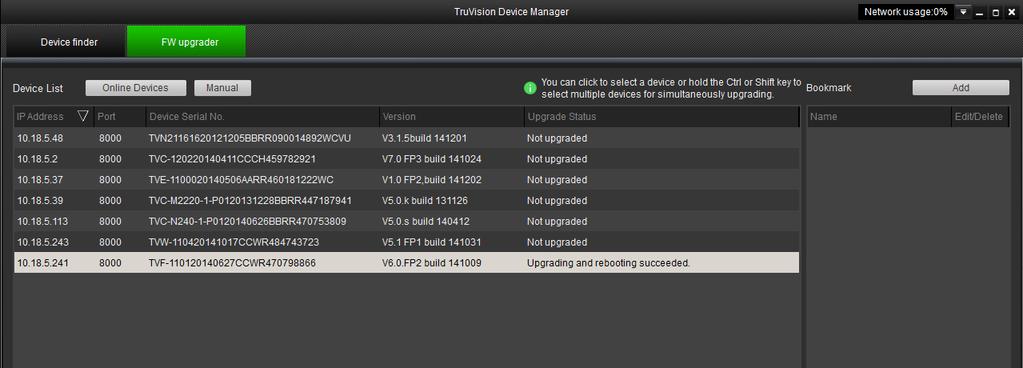This screenshot has height=368, width=1023.
Task: Select device with IP 10.18.5.48
Action: click(406, 138)
